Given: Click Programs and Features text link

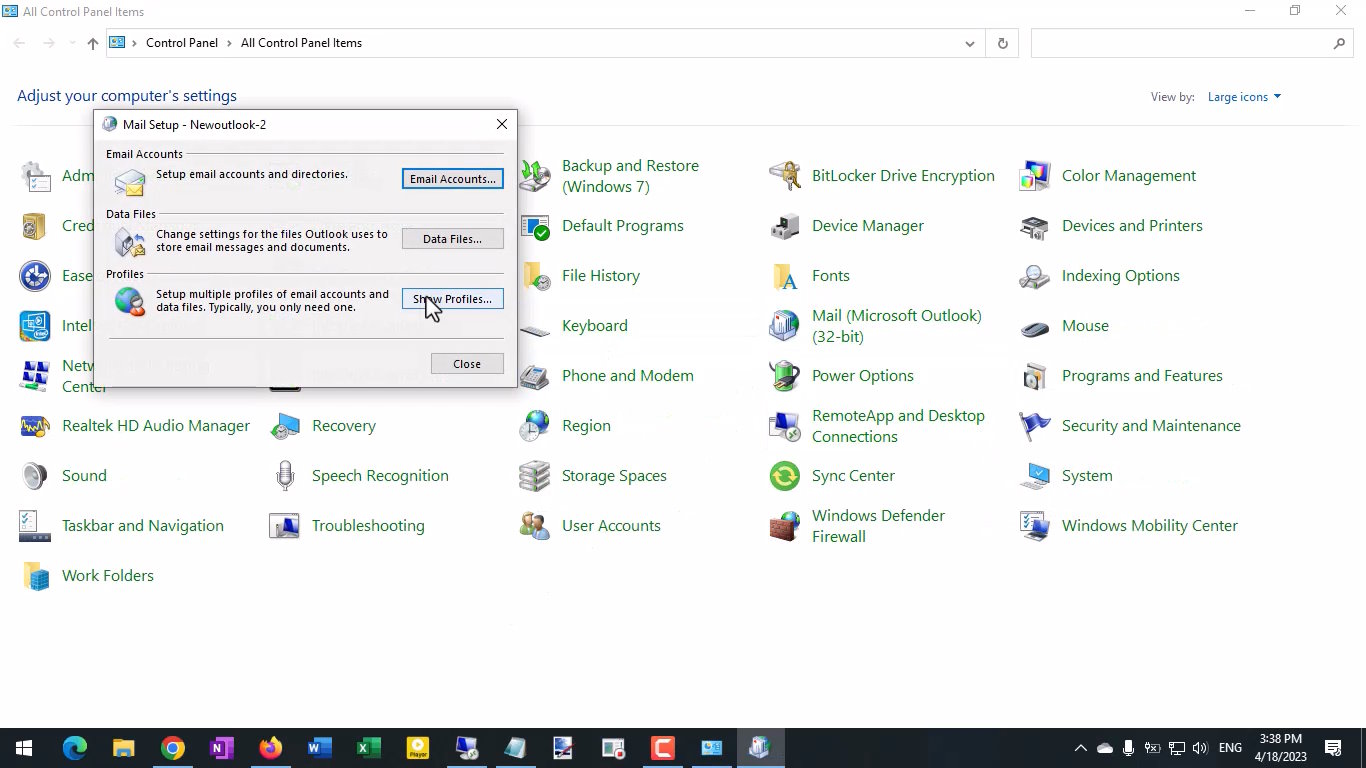Looking at the screenshot, I should pyautogui.click(x=1142, y=376).
